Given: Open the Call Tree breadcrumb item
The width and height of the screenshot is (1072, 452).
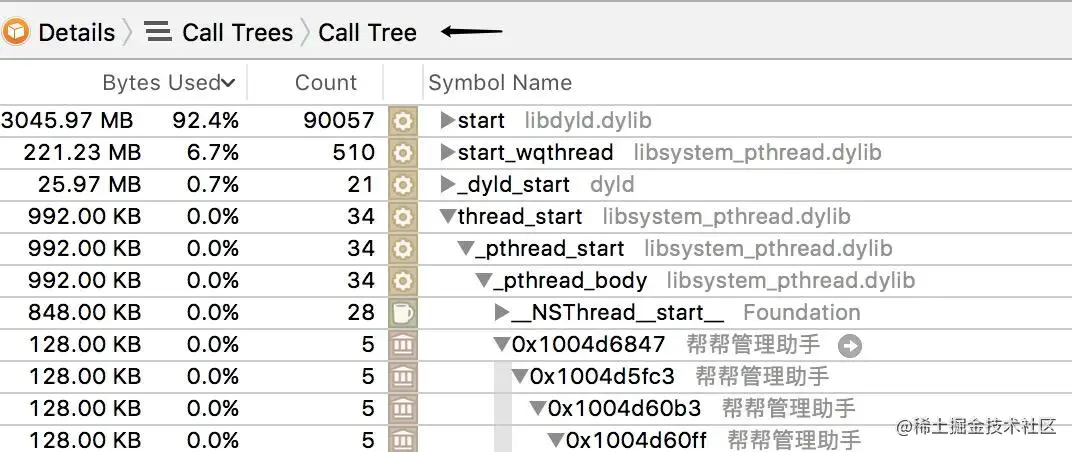Looking at the screenshot, I should coord(367,32).
